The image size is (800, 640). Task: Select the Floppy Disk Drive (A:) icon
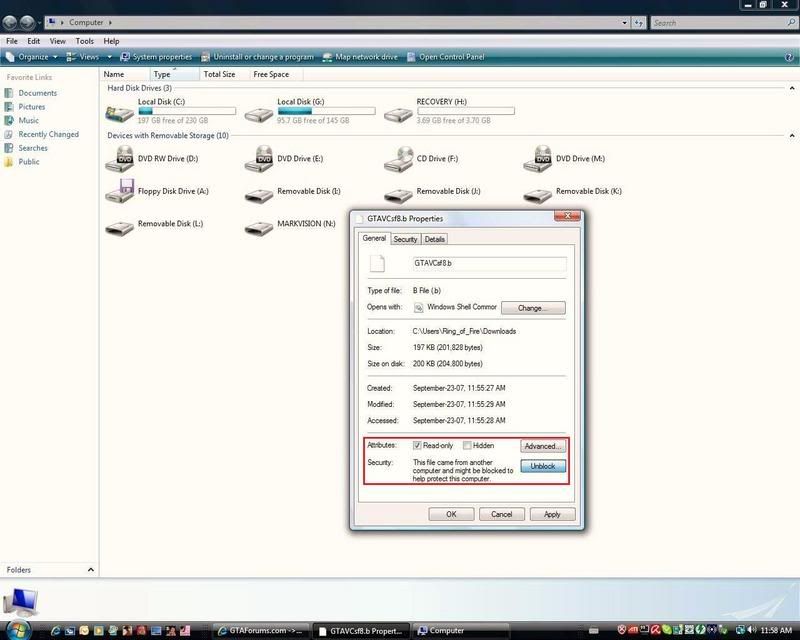click(x=120, y=192)
